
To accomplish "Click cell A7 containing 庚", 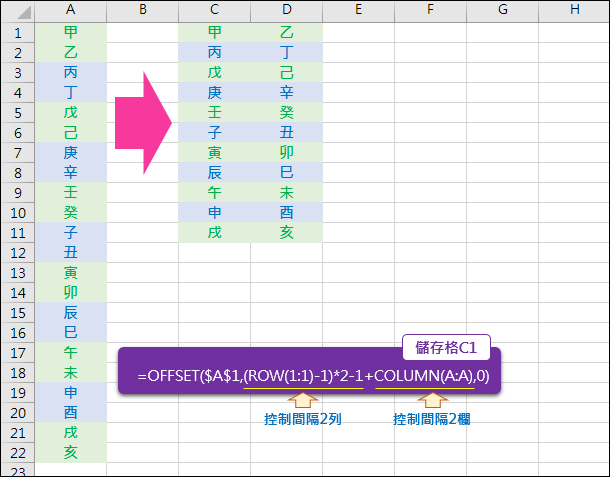I will coord(70,153).
